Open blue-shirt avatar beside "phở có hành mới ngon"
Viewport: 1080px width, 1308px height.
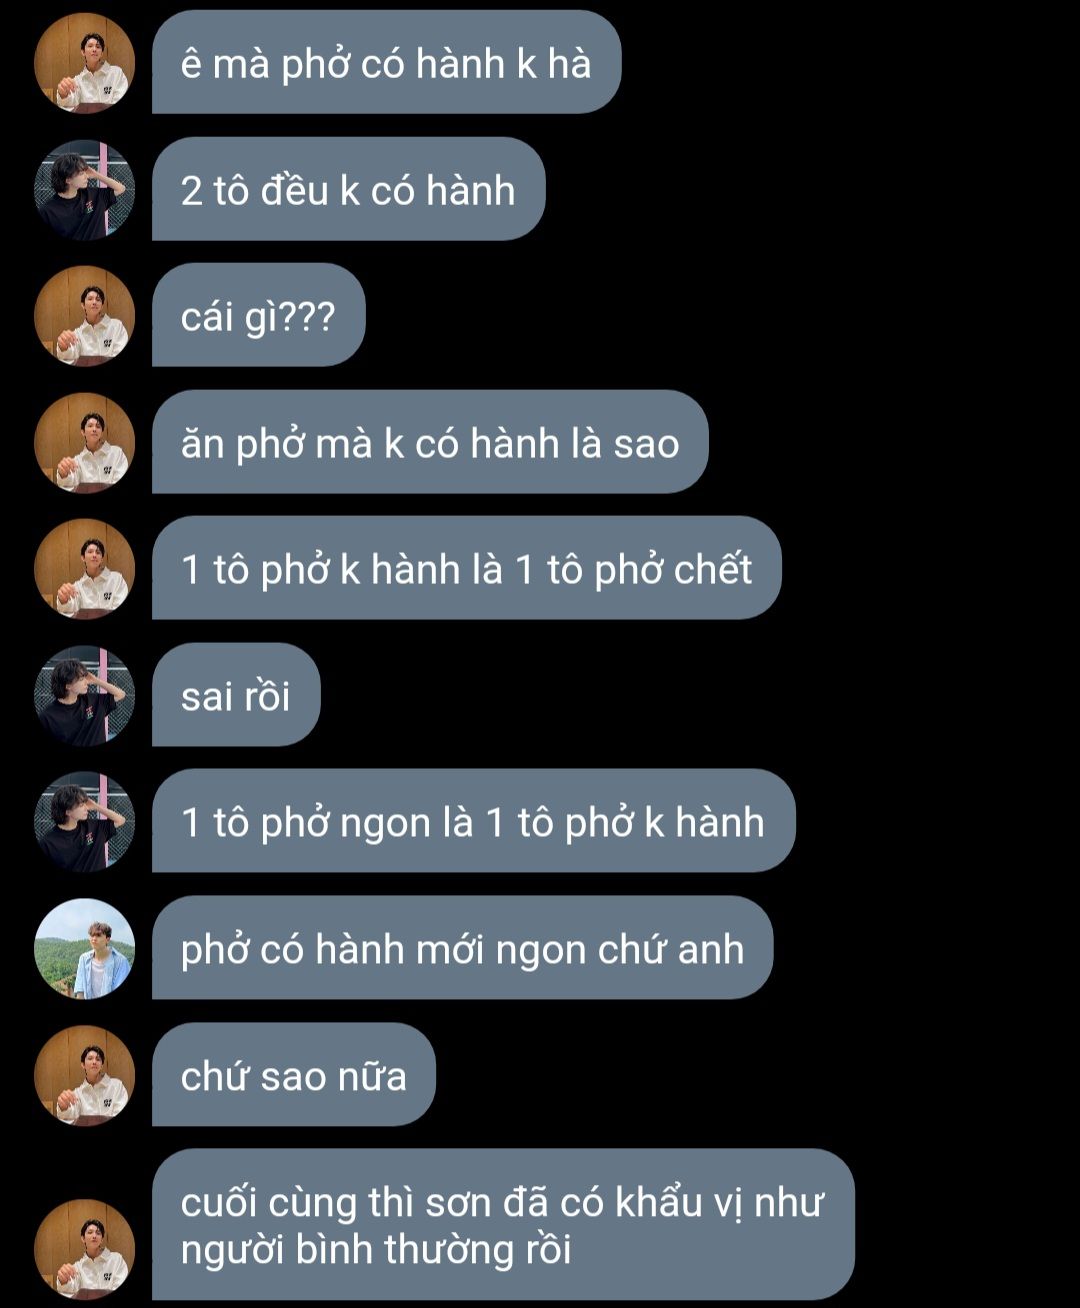click(x=84, y=949)
